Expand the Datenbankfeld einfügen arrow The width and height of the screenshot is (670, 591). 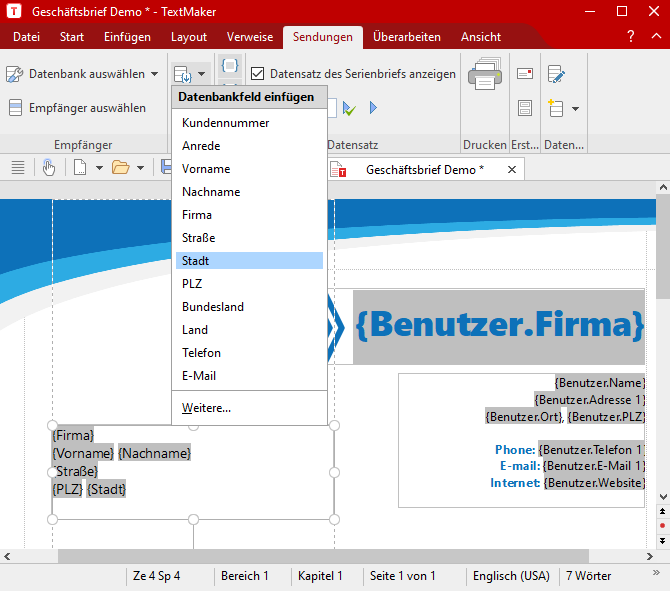tap(202, 74)
